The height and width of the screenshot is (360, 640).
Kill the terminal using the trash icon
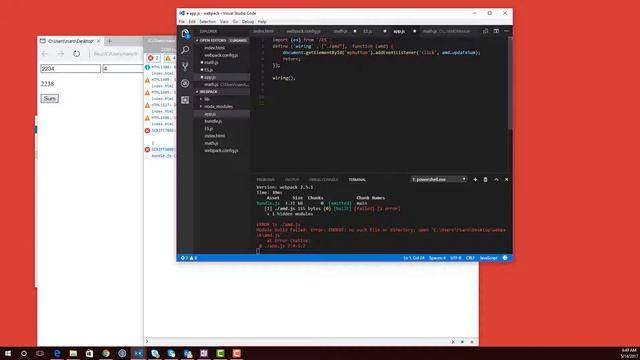point(485,180)
